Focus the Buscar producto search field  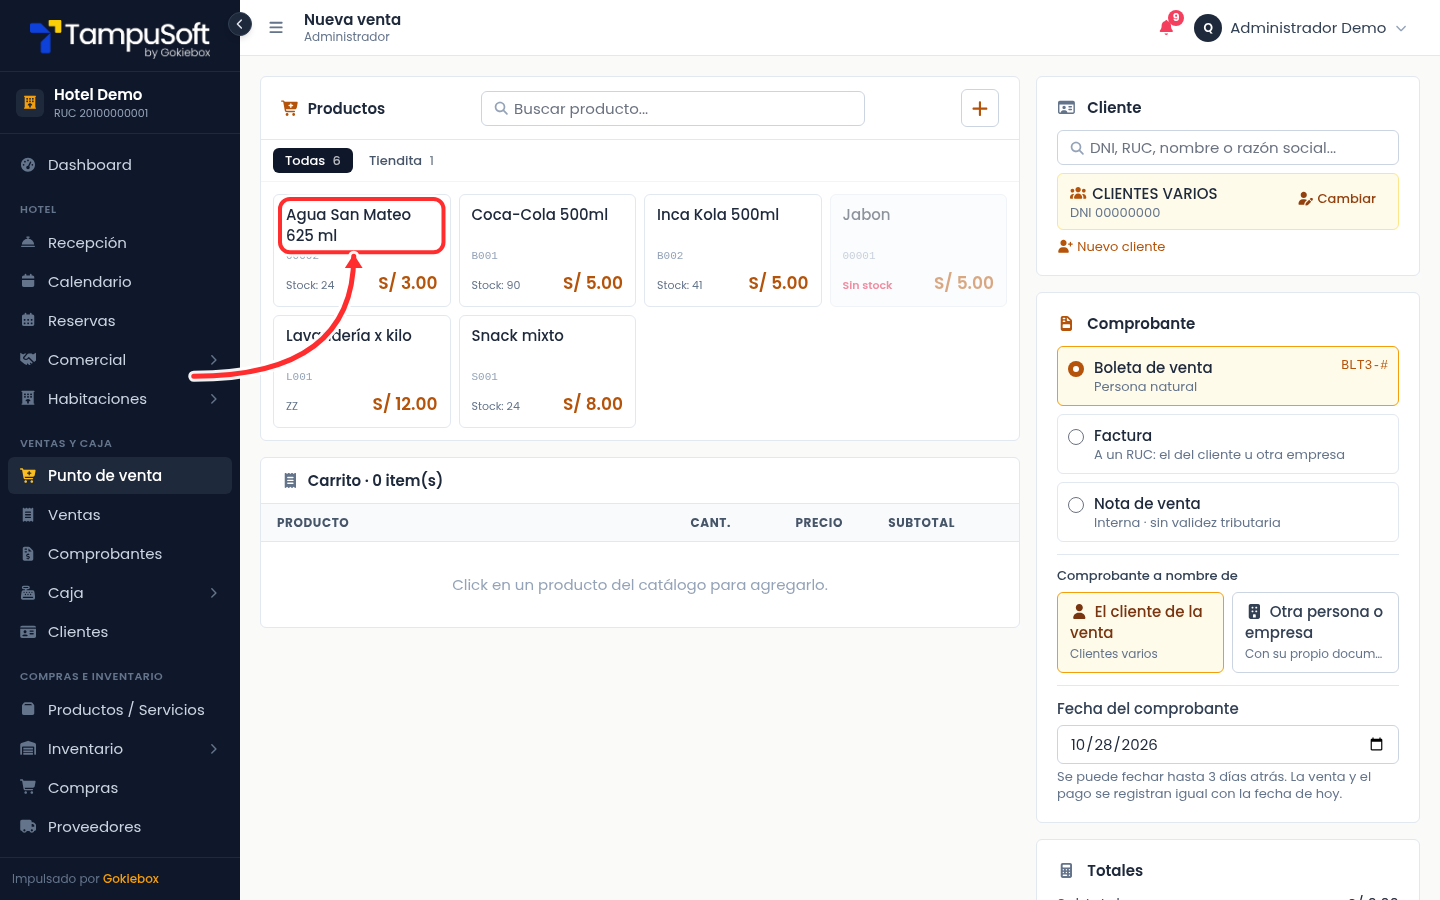(673, 109)
